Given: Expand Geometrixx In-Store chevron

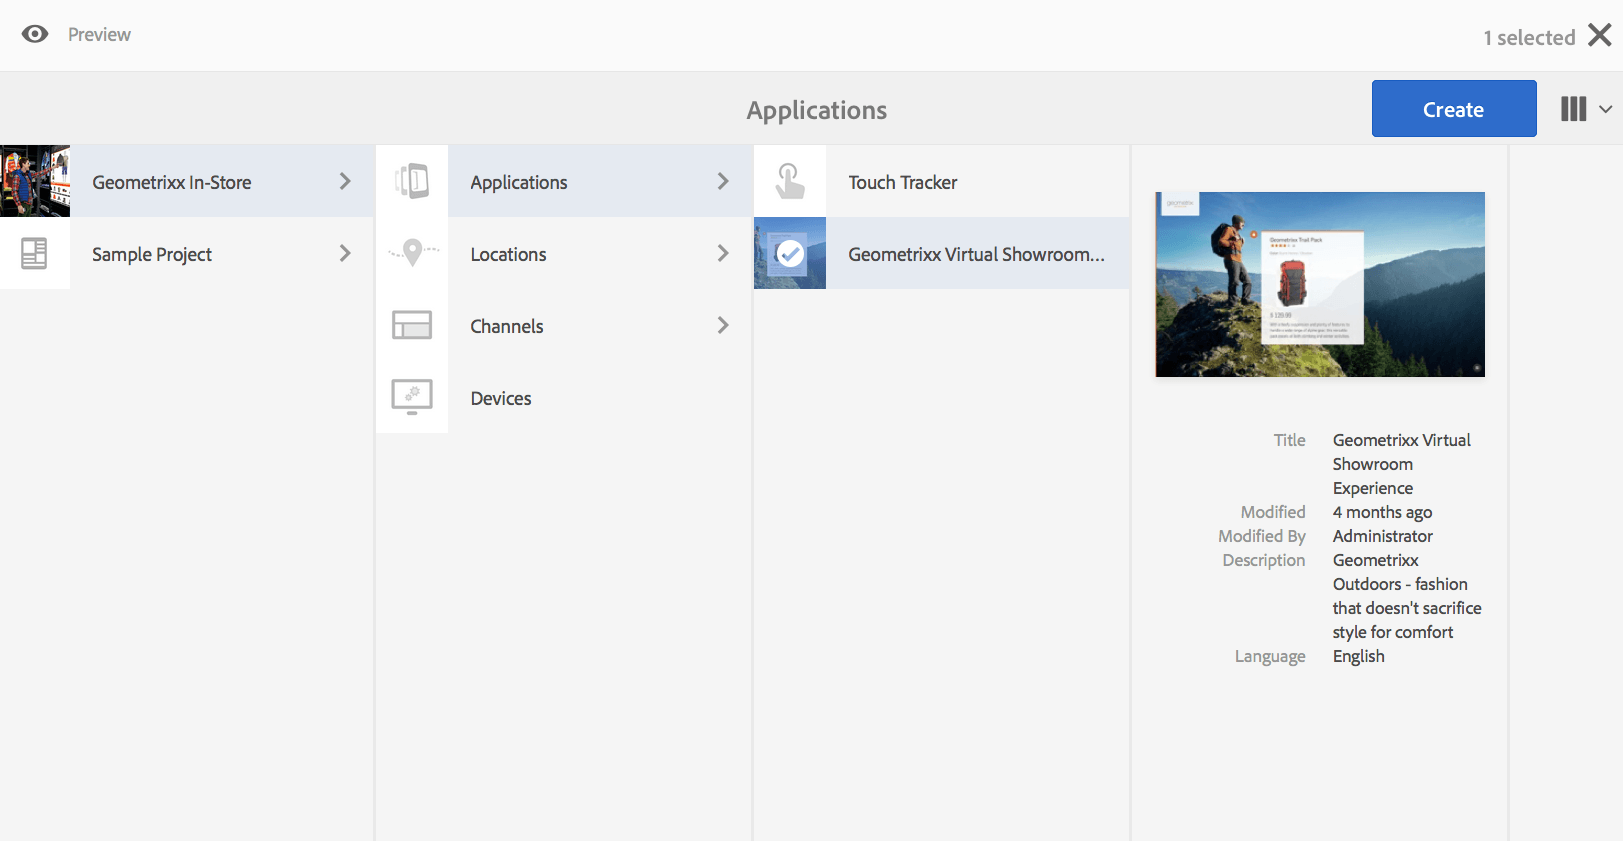Looking at the screenshot, I should tap(345, 181).
